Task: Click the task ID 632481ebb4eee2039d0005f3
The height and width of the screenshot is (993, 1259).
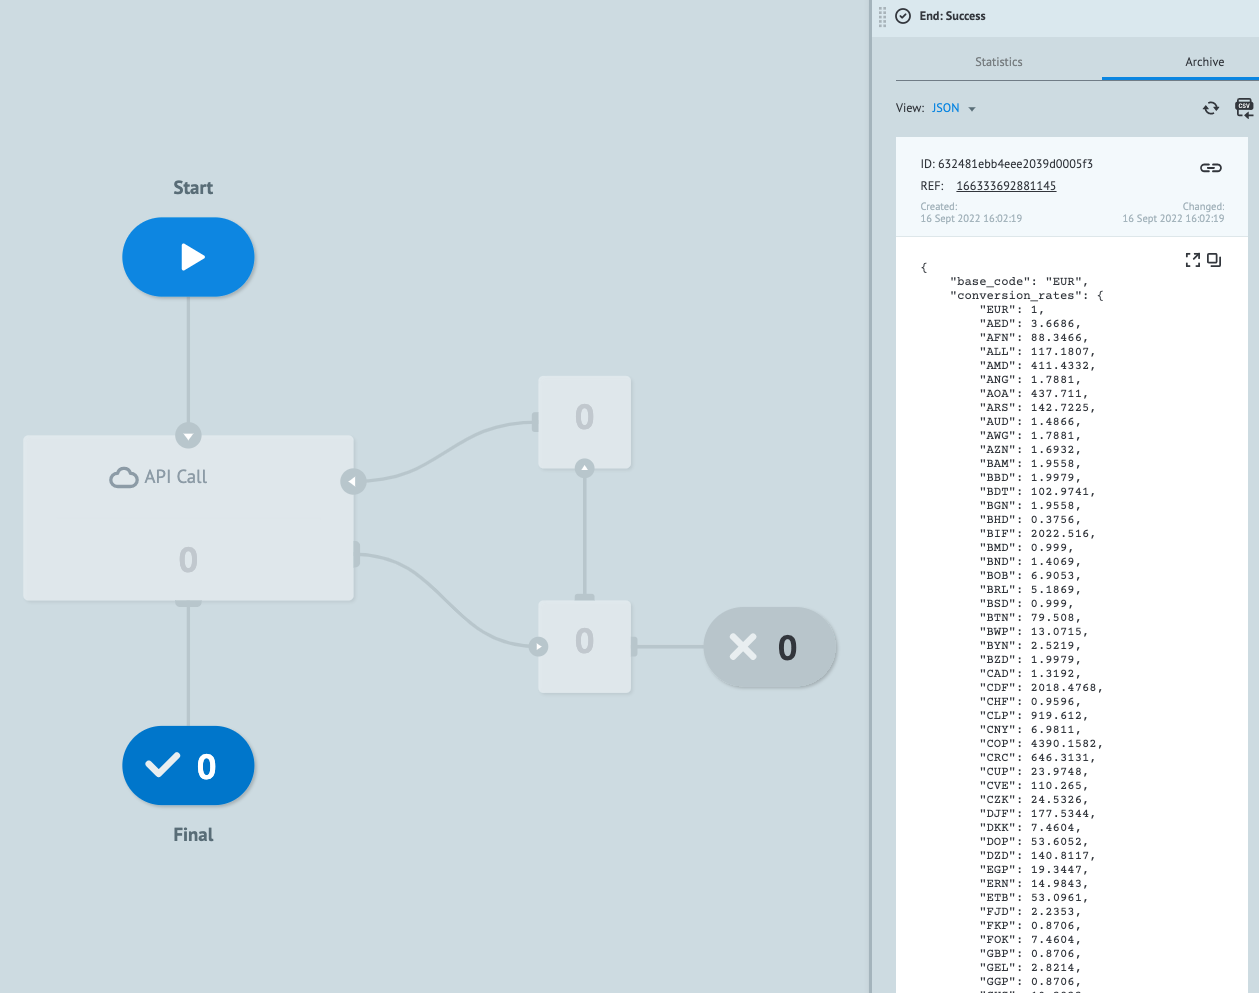Action: tap(1005, 164)
